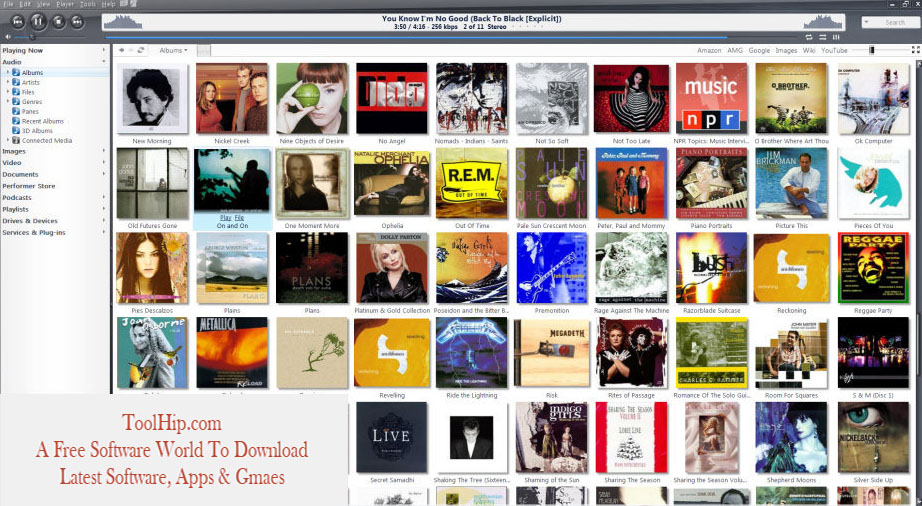Open the Services & Plug-ins section
This screenshot has width=922, height=506.
pos(34,233)
